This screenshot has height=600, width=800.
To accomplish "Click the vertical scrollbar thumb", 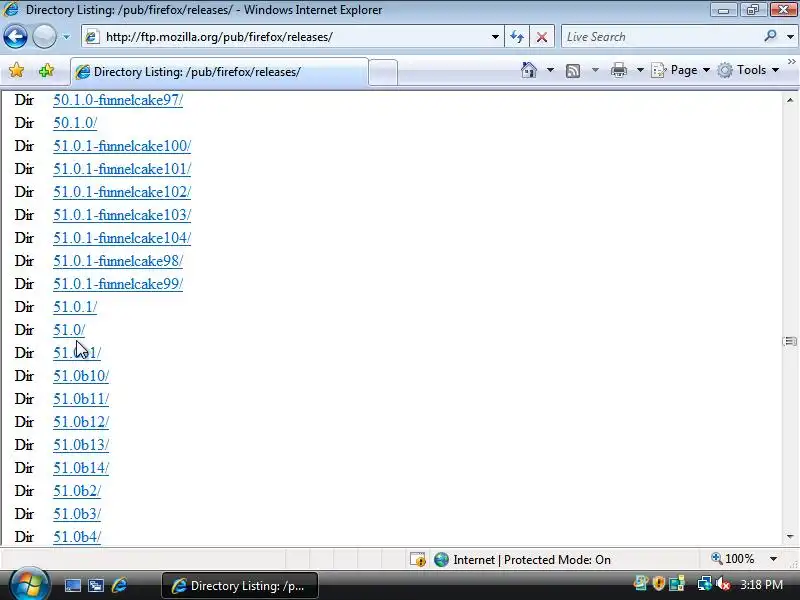I will click(x=790, y=341).
